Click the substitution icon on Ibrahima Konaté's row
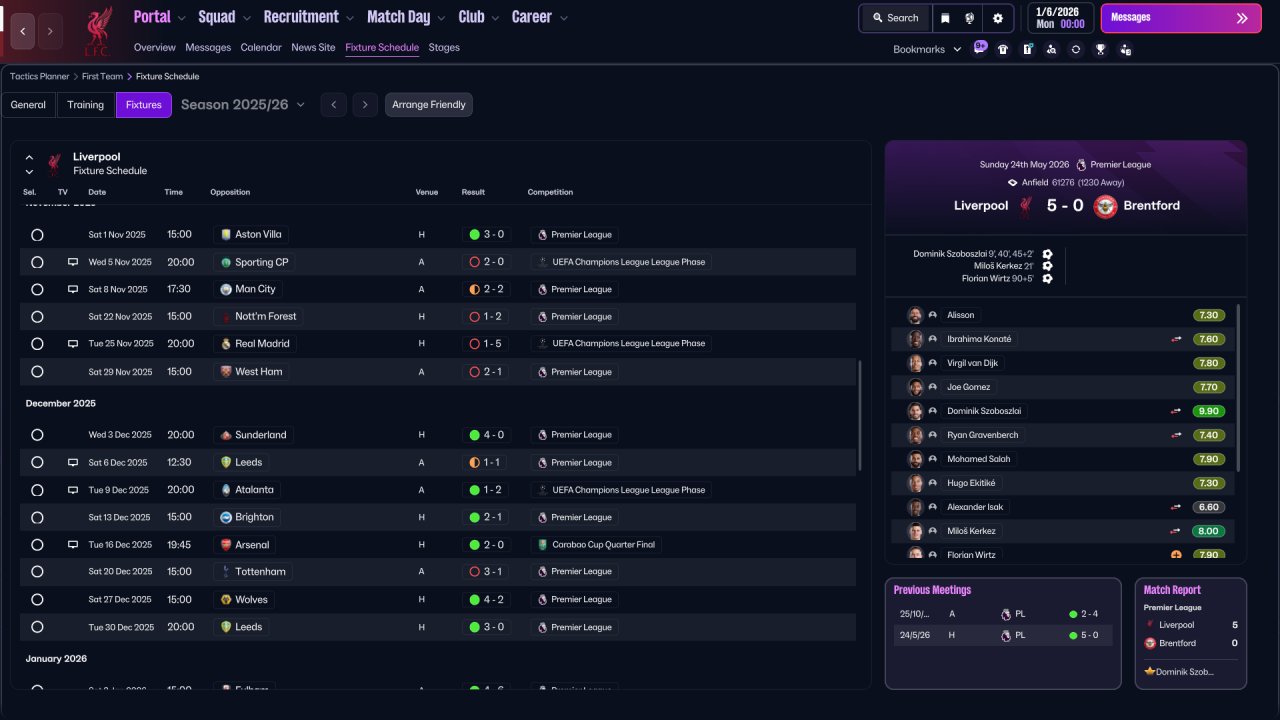The image size is (1280, 720). tap(1176, 339)
